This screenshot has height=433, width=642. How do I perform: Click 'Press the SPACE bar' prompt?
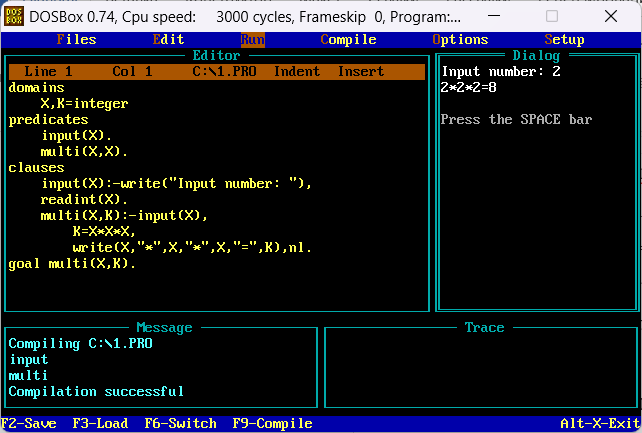click(x=516, y=120)
